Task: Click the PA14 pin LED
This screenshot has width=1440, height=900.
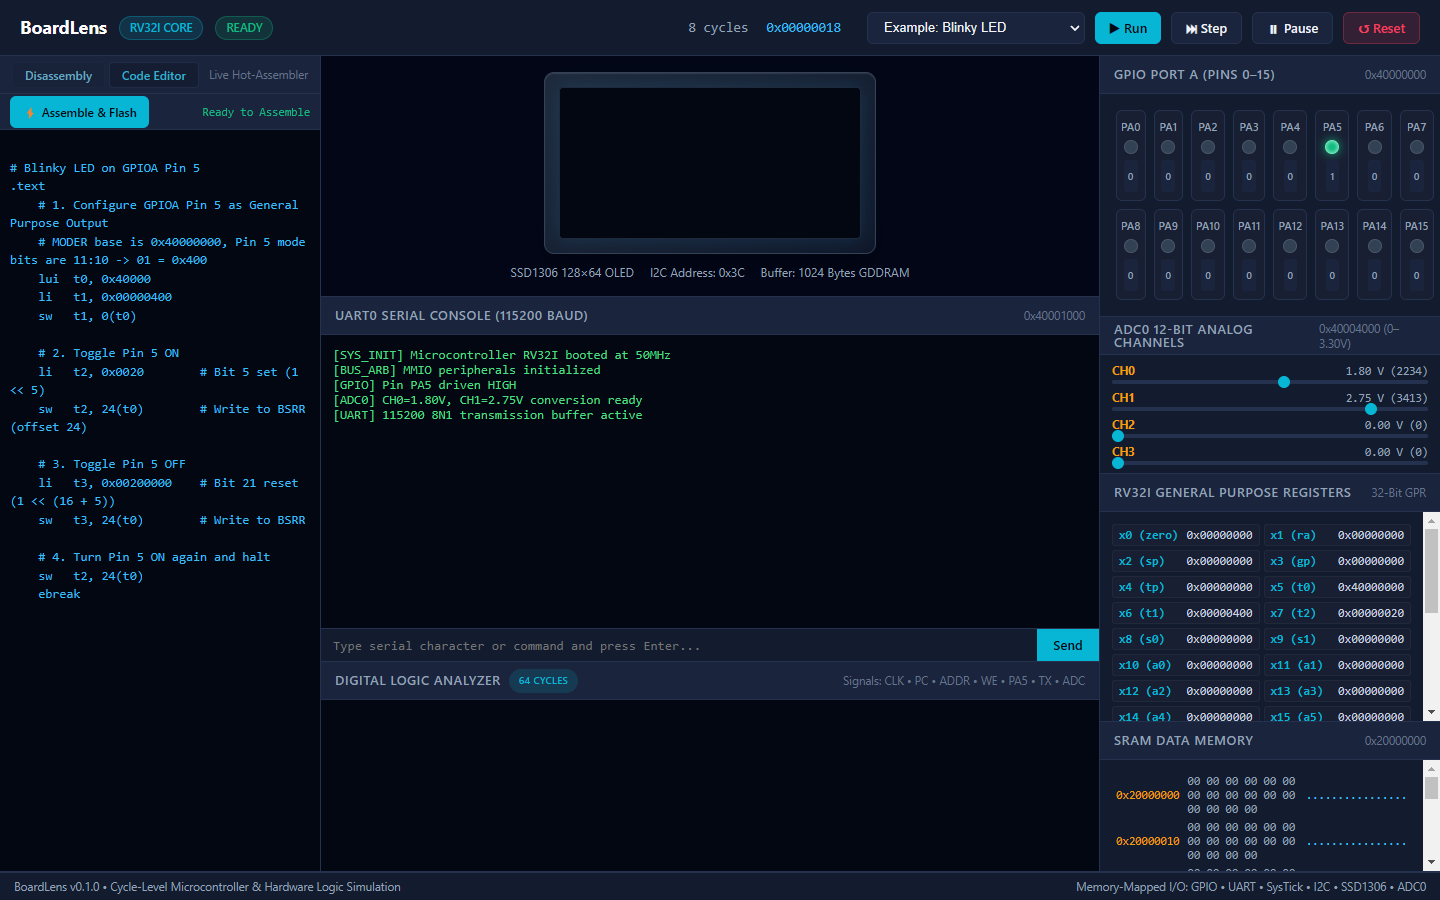Action: (x=1375, y=246)
